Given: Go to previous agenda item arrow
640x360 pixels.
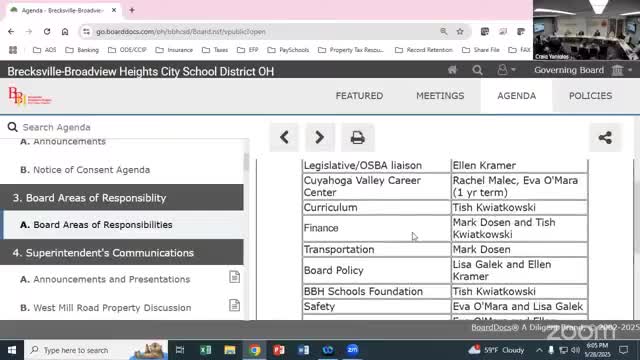Looking at the screenshot, I should [x=284, y=137].
